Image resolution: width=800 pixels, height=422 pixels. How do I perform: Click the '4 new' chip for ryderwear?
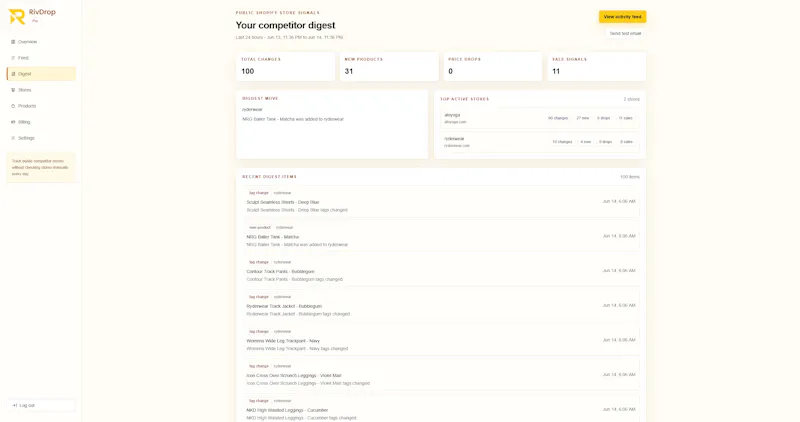click(586, 142)
